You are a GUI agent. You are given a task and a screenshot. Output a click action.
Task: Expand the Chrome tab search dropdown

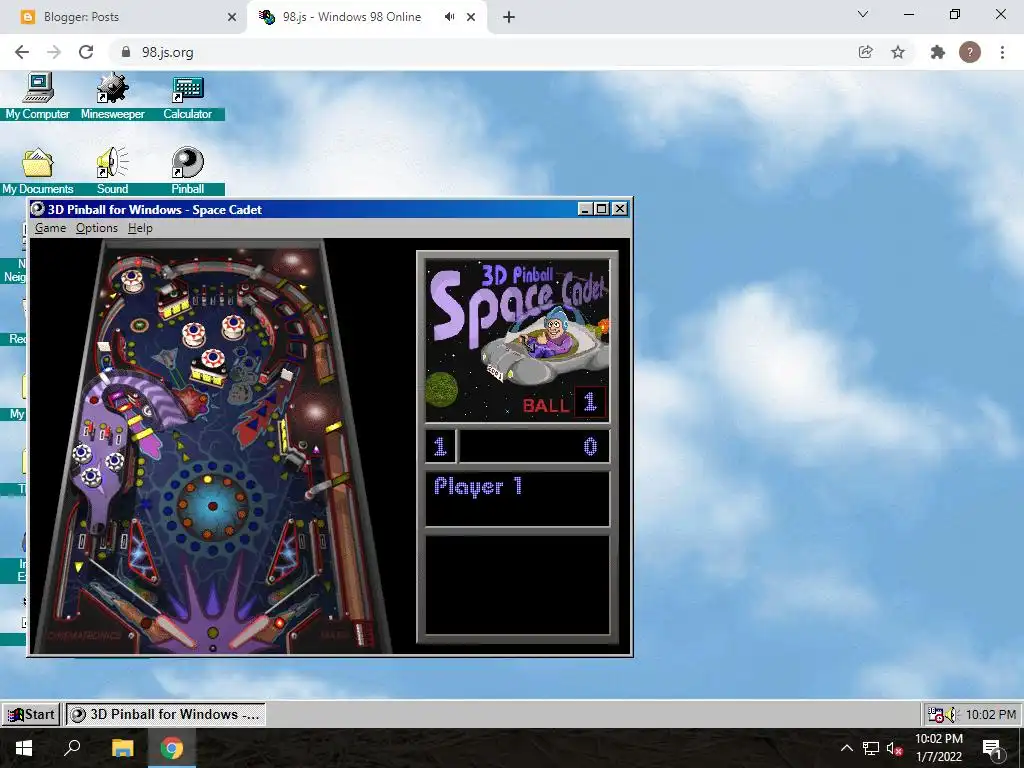pos(863,14)
